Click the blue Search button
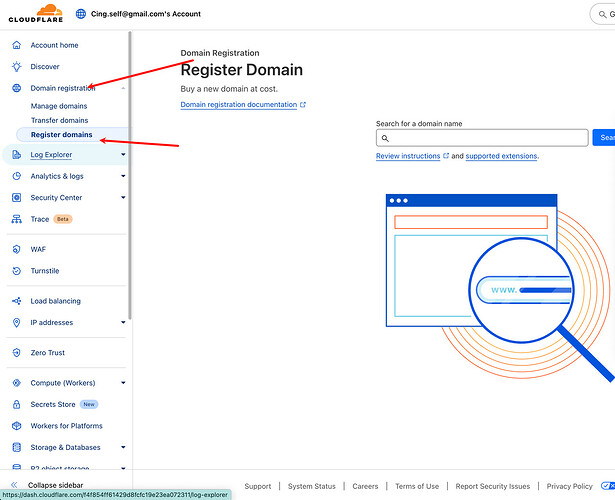This screenshot has width=615, height=500. point(603,138)
